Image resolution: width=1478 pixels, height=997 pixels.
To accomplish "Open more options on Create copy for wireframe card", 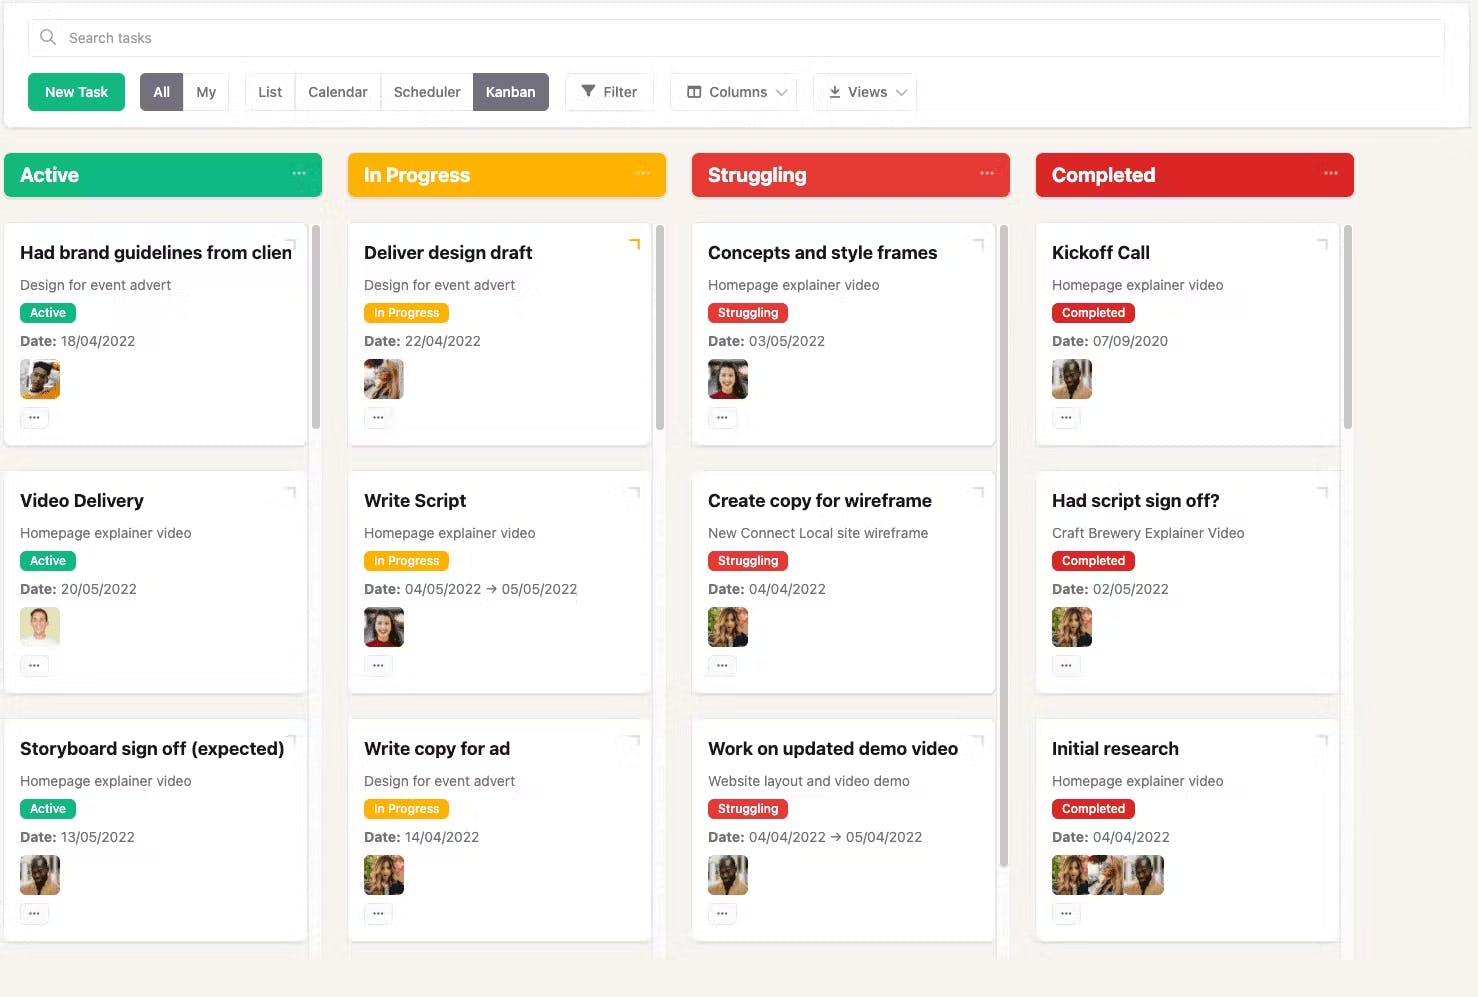I will click(722, 665).
